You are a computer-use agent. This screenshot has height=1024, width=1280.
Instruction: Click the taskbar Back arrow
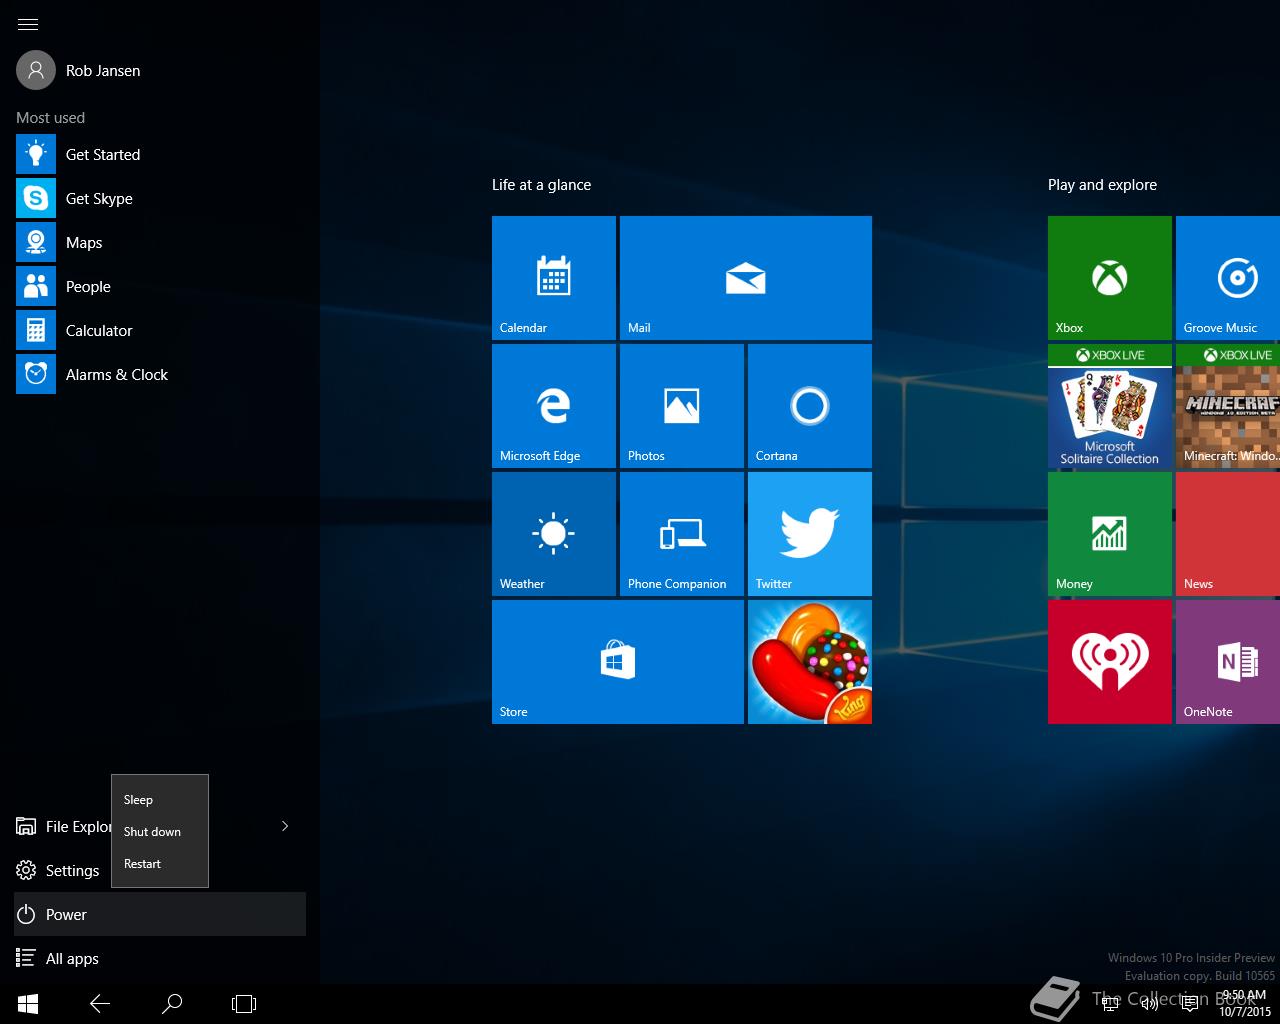point(100,1003)
